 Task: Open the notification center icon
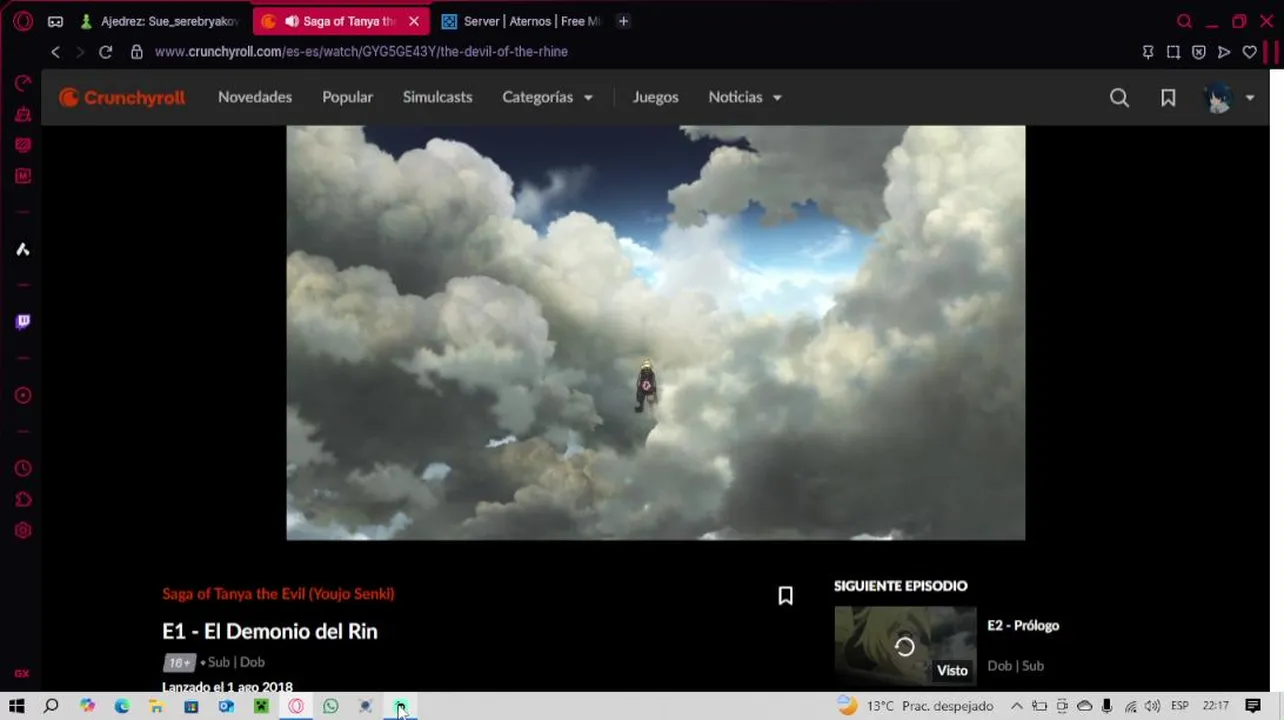click(x=1253, y=706)
